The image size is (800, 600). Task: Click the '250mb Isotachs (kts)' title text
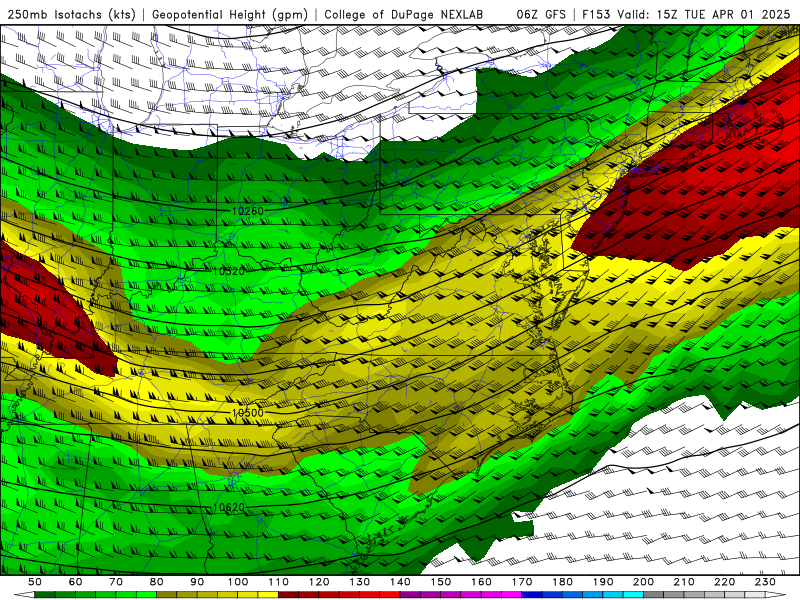(x=71, y=14)
